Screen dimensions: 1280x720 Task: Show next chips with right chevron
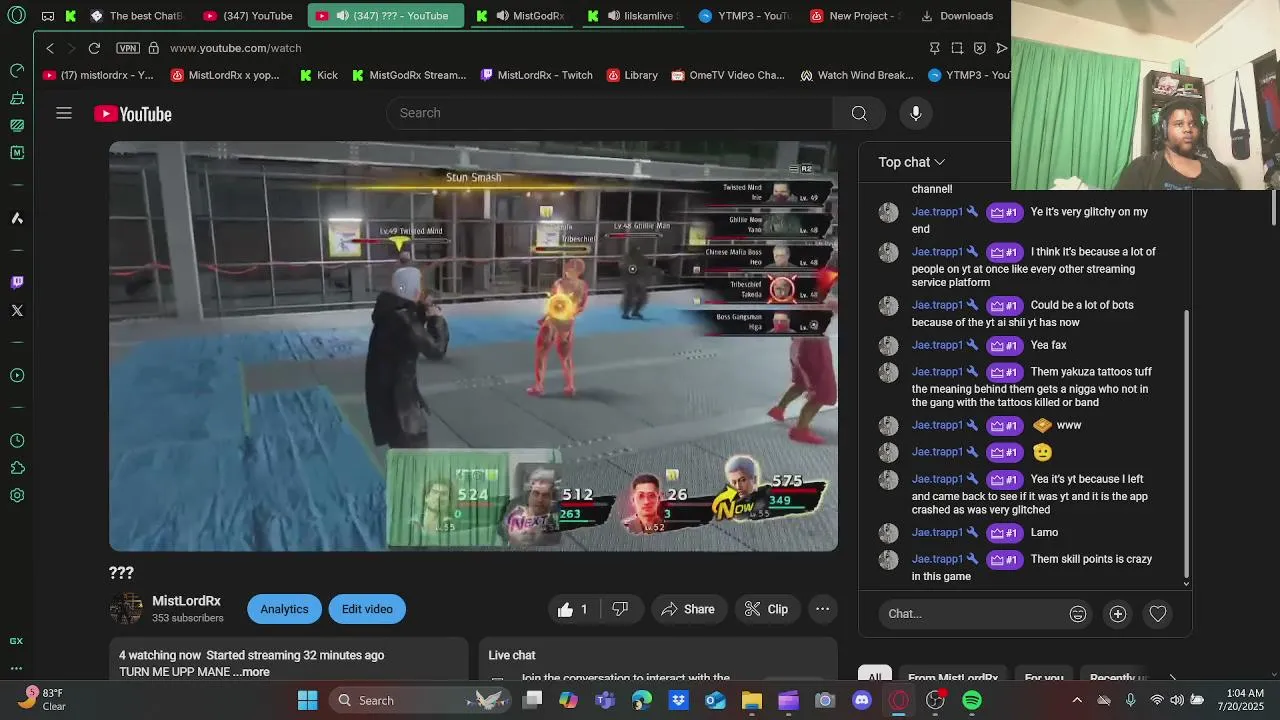click(1172, 678)
